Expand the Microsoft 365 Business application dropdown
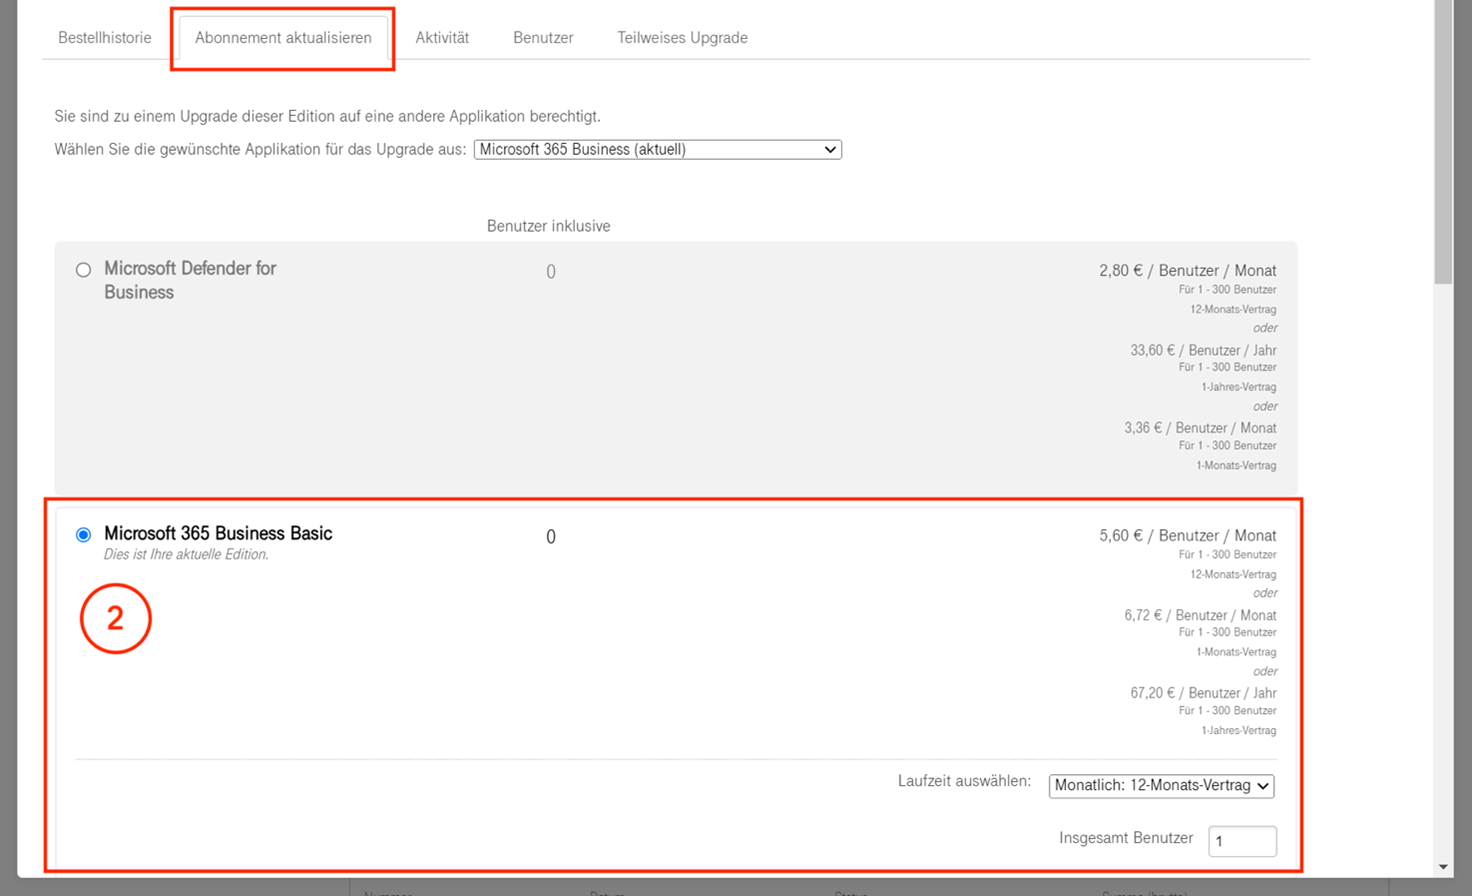1472x896 pixels. (657, 150)
